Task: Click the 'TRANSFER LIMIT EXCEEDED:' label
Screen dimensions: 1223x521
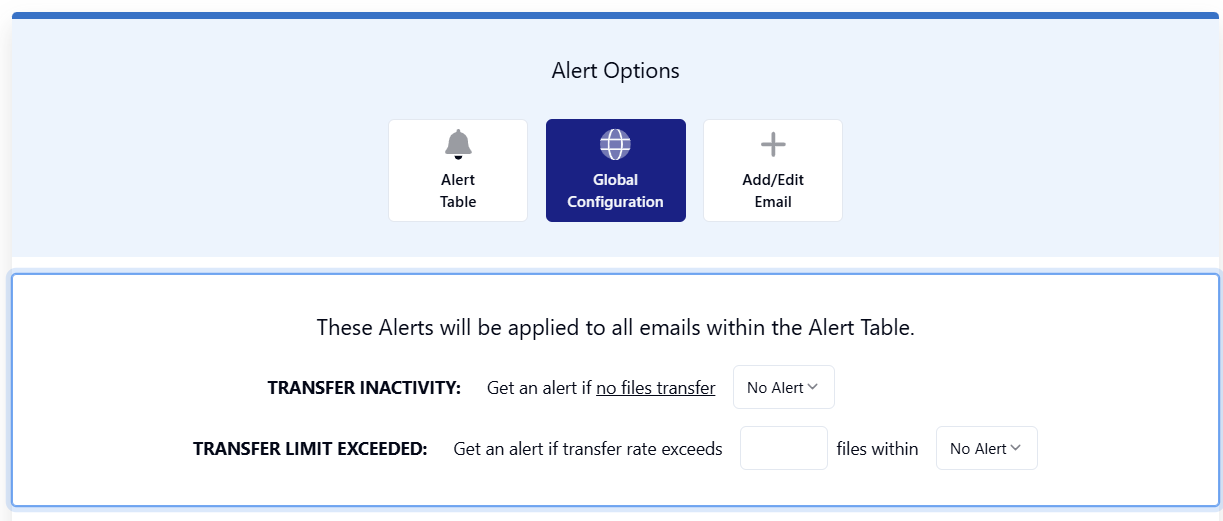Action: tap(310, 449)
